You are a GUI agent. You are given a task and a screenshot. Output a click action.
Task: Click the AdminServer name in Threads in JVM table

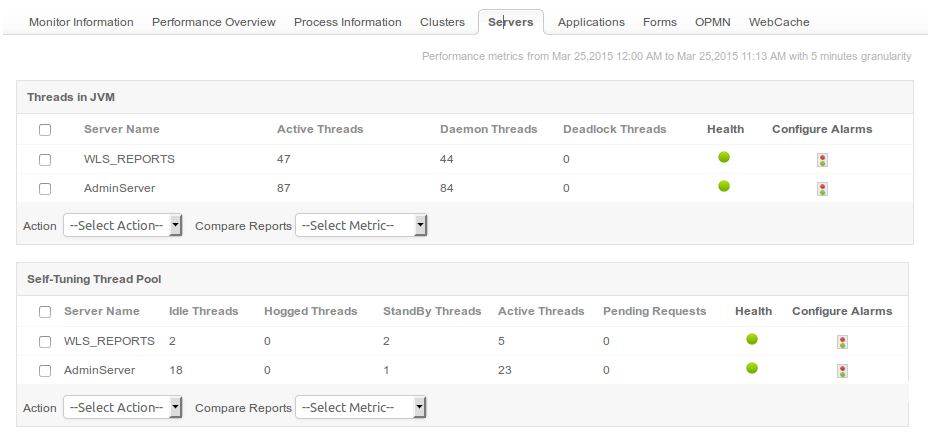[x=119, y=188]
